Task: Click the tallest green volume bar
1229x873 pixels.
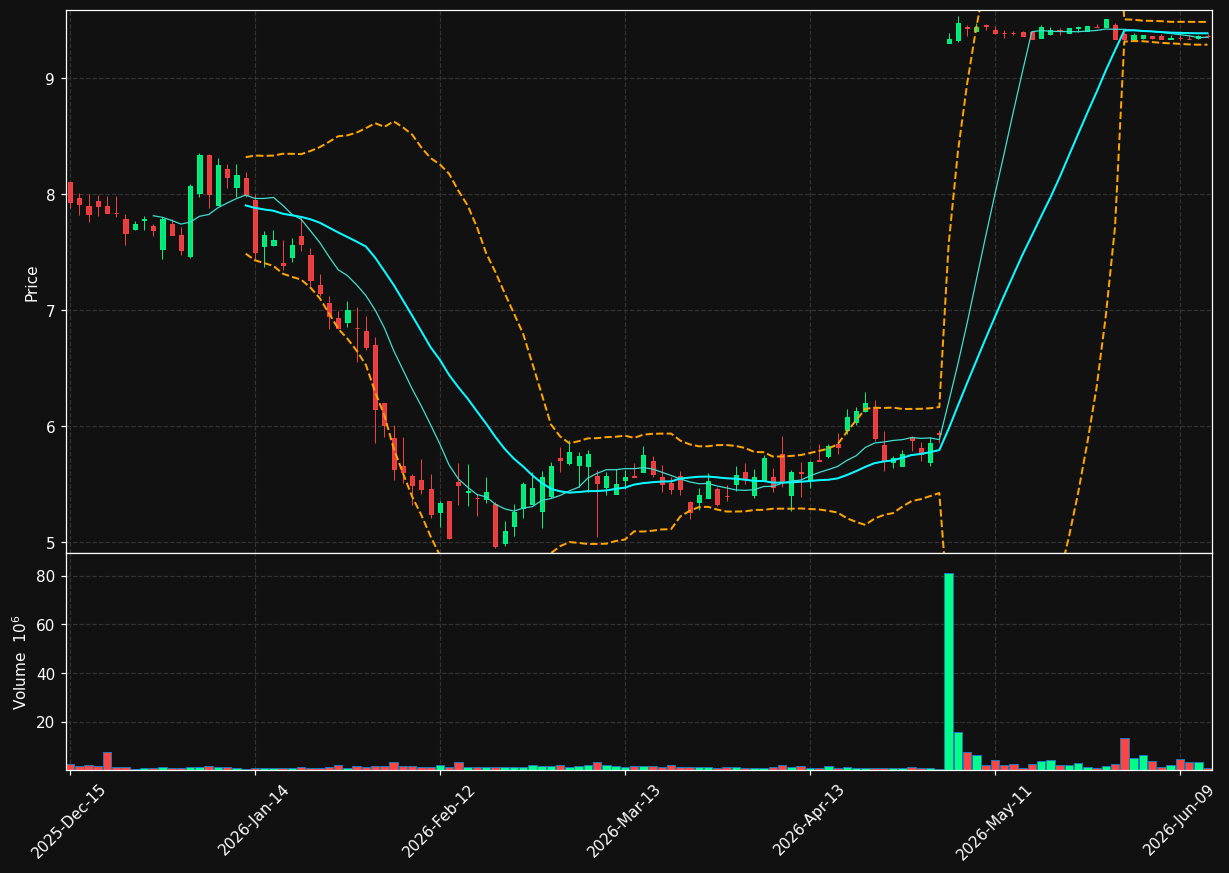Action: [949, 671]
